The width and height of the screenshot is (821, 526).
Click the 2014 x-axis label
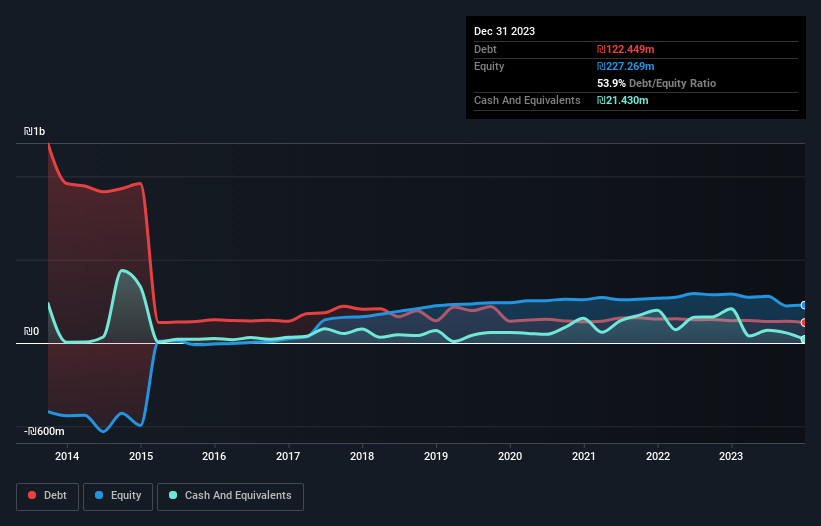(67, 456)
